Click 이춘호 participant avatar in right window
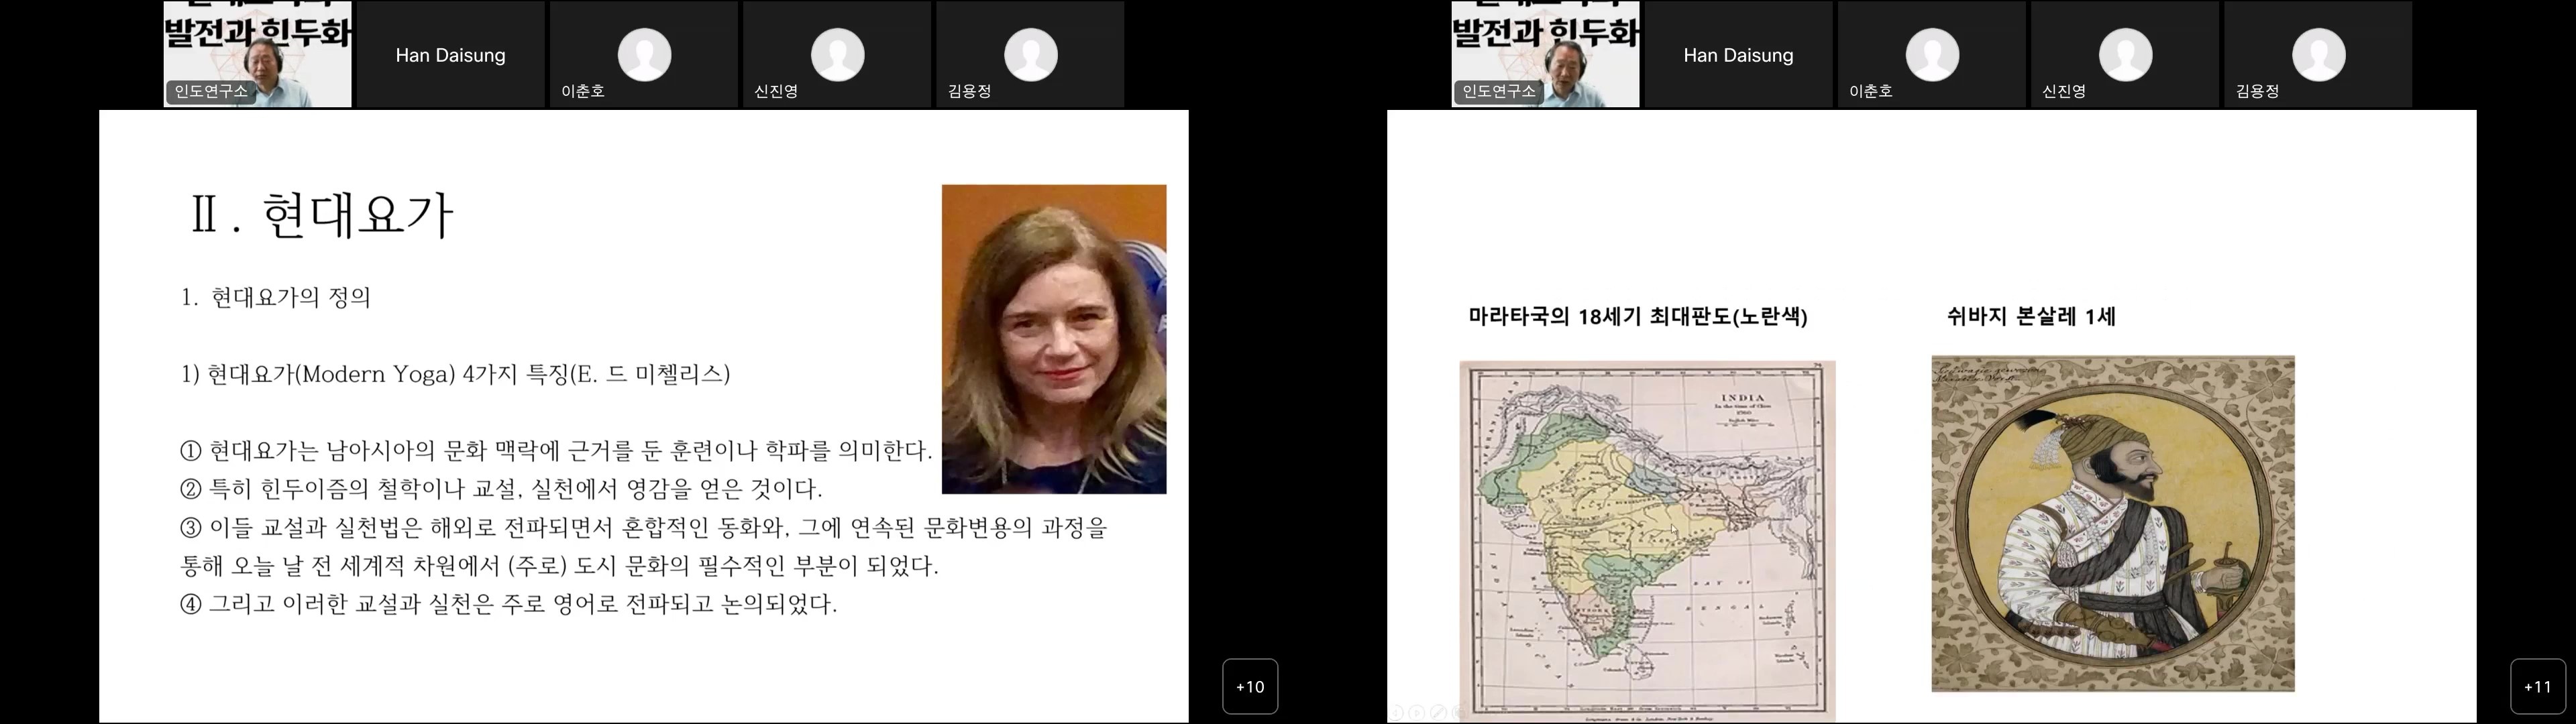The image size is (2576, 724). point(1932,54)
